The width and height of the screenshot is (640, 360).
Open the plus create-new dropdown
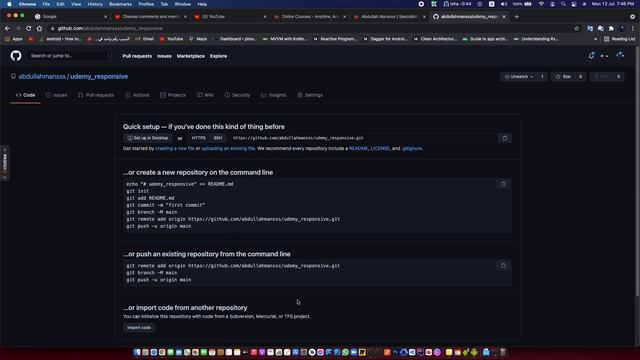(604, 56)
